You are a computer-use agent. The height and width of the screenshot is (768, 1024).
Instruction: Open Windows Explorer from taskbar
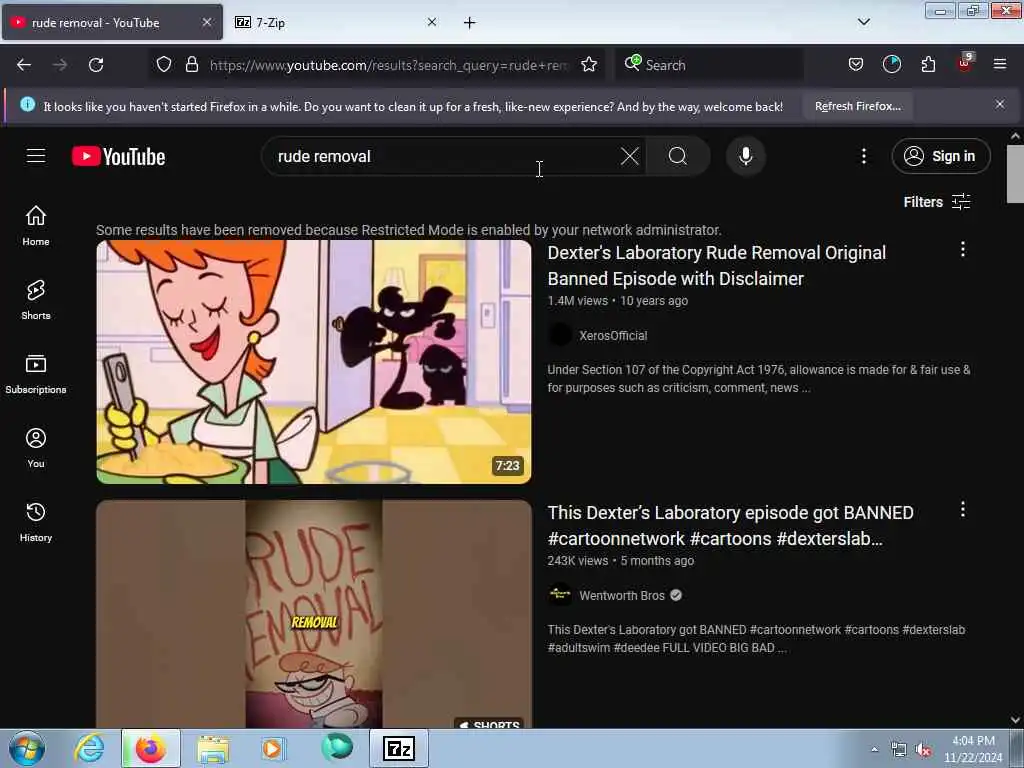213,748
